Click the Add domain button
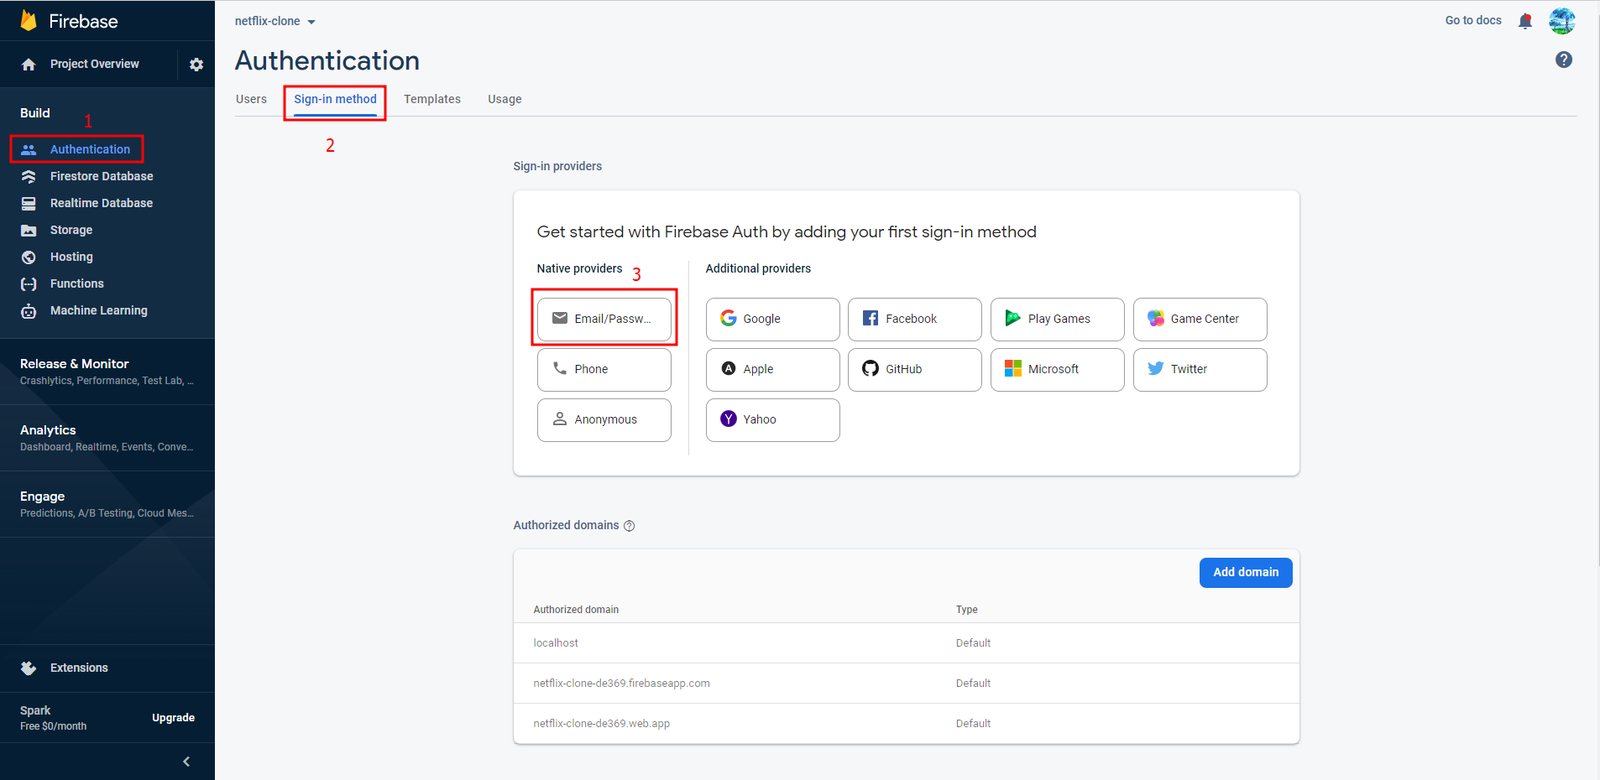This screenshot has width=1600, height=780. (x=1246, y=572)
